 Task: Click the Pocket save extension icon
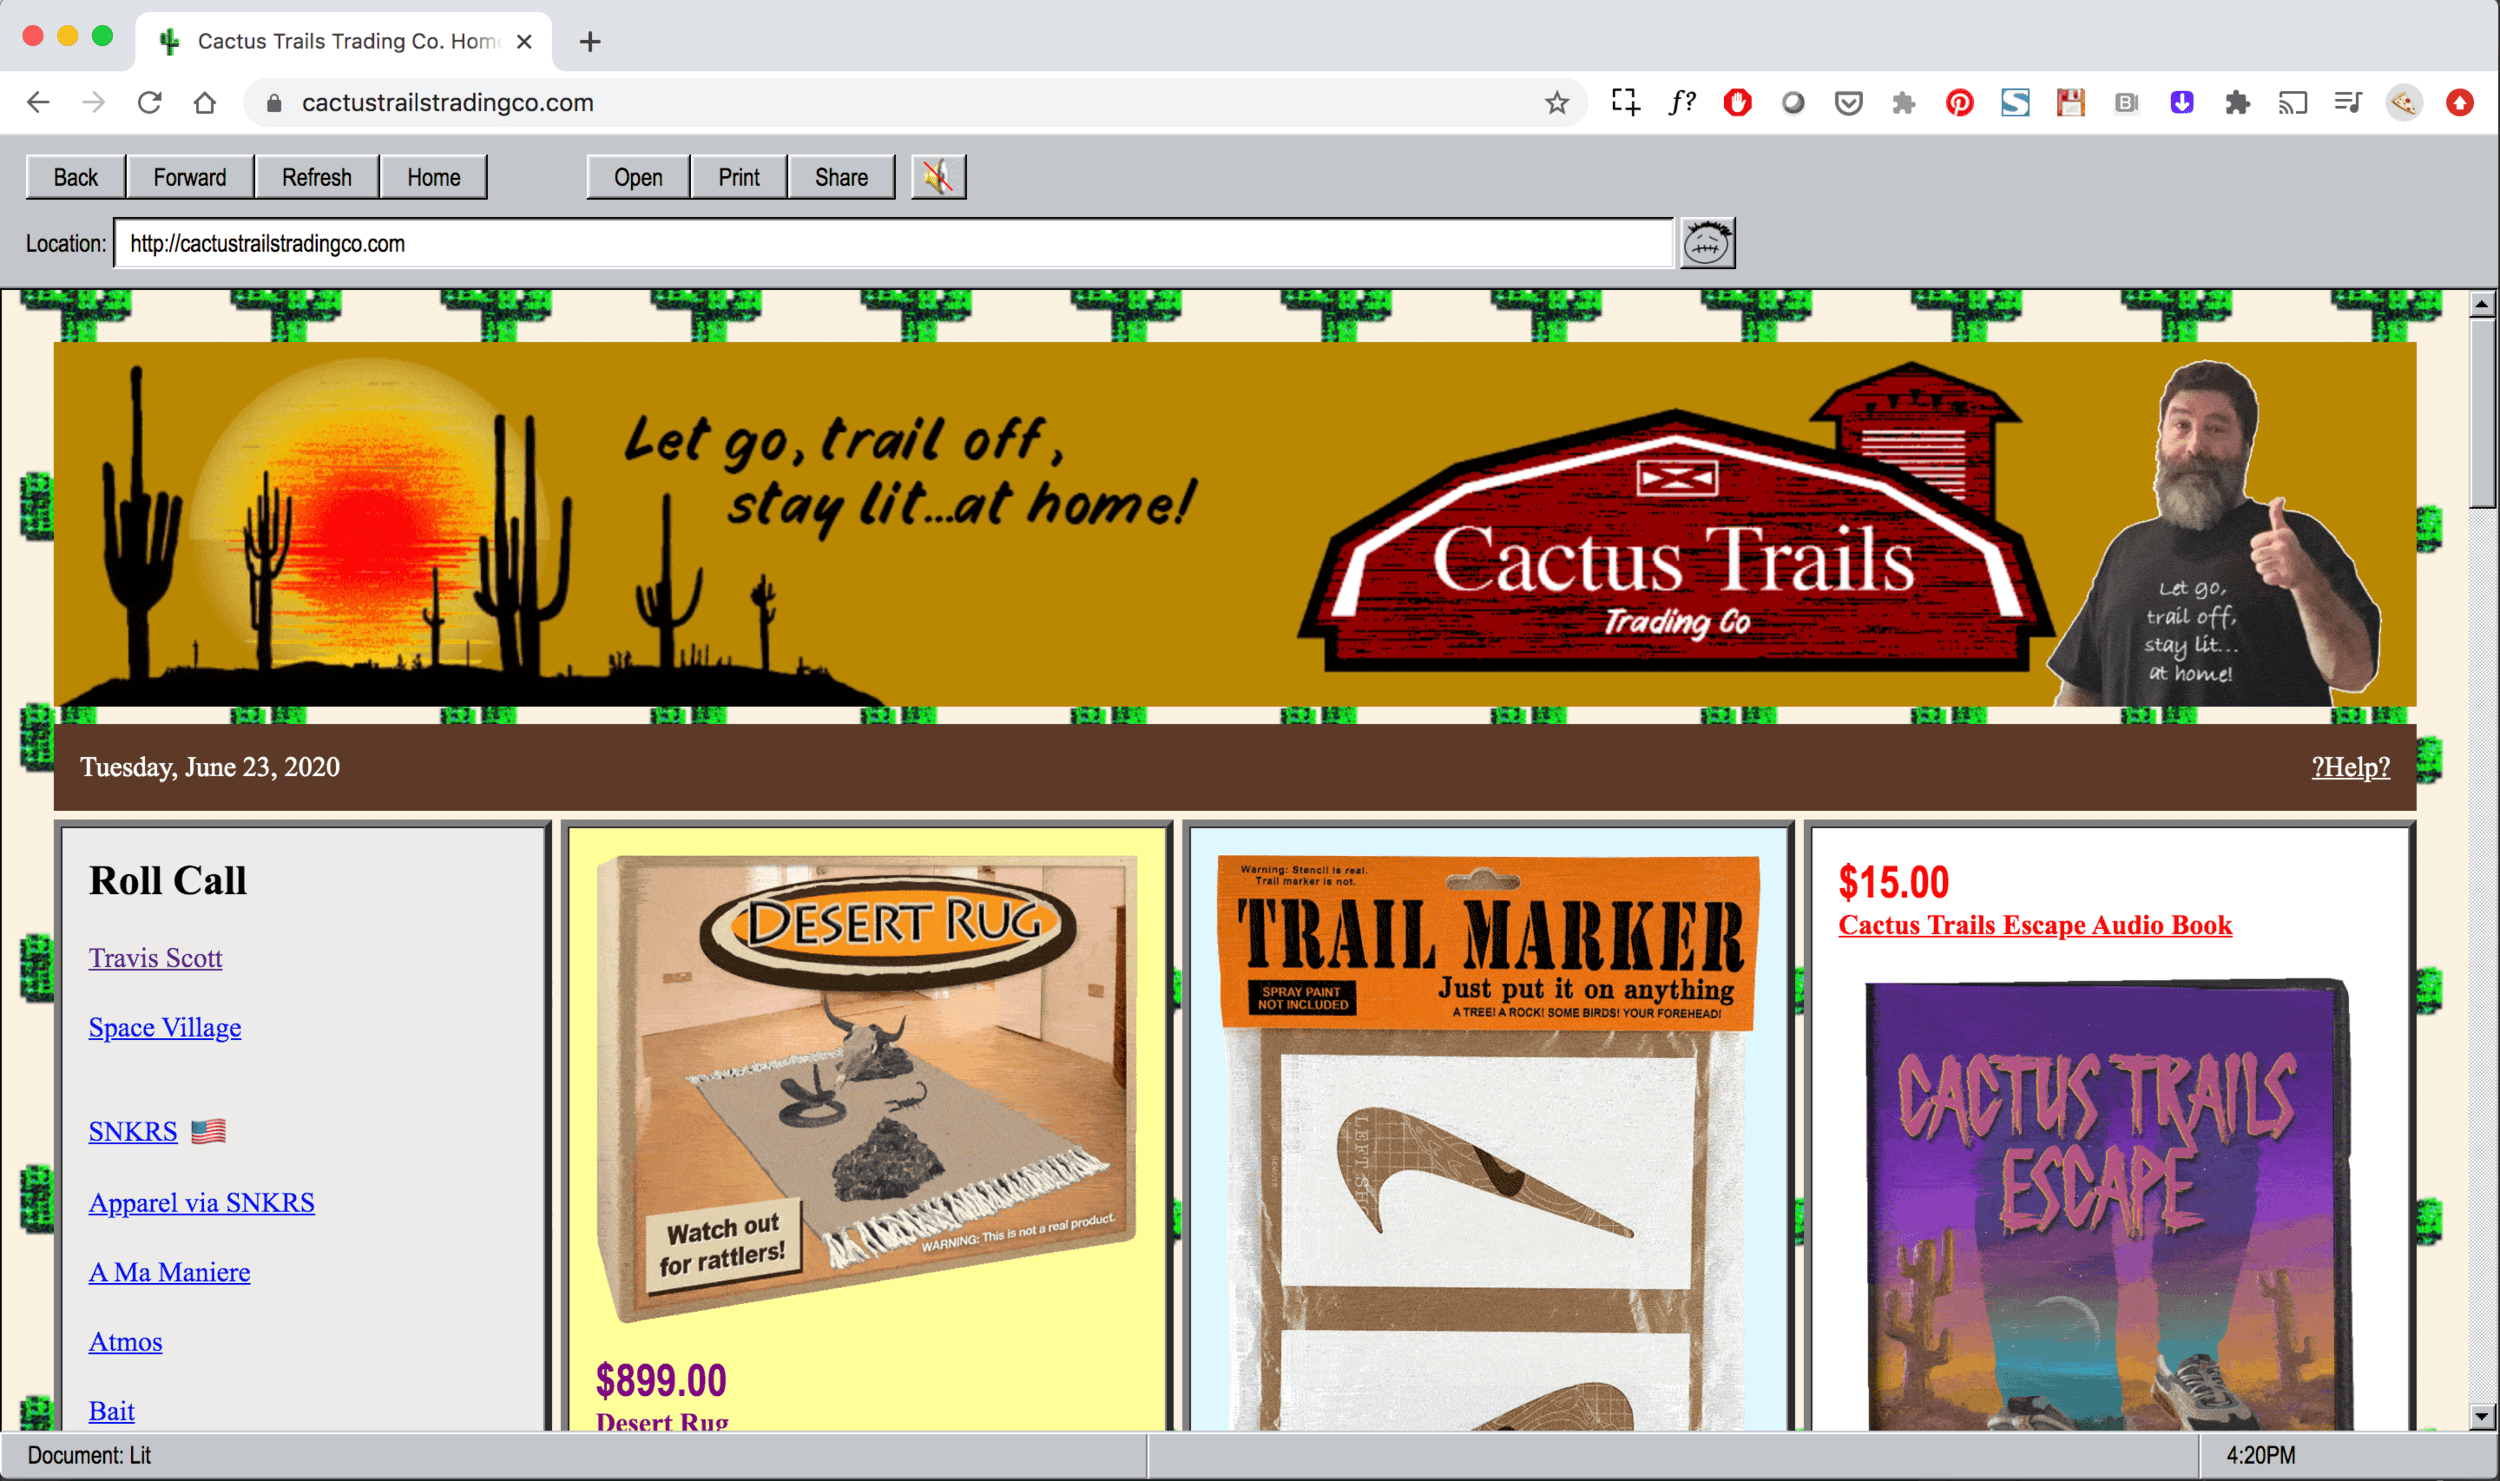(1848, 102)
